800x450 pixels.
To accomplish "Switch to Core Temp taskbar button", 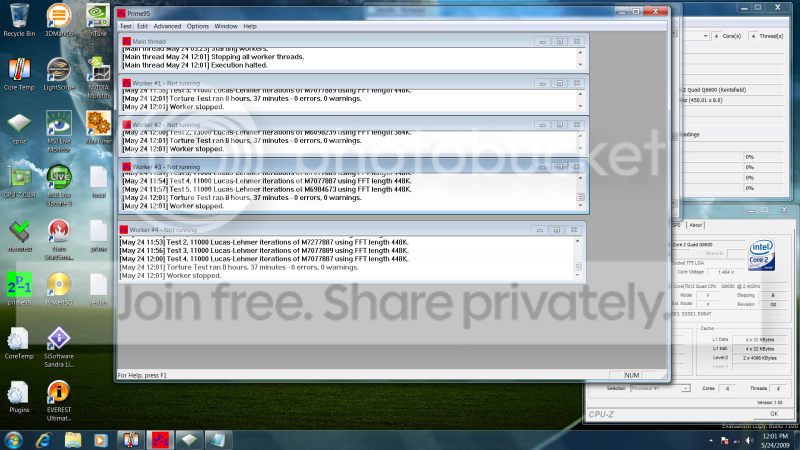I will [131, 440].
